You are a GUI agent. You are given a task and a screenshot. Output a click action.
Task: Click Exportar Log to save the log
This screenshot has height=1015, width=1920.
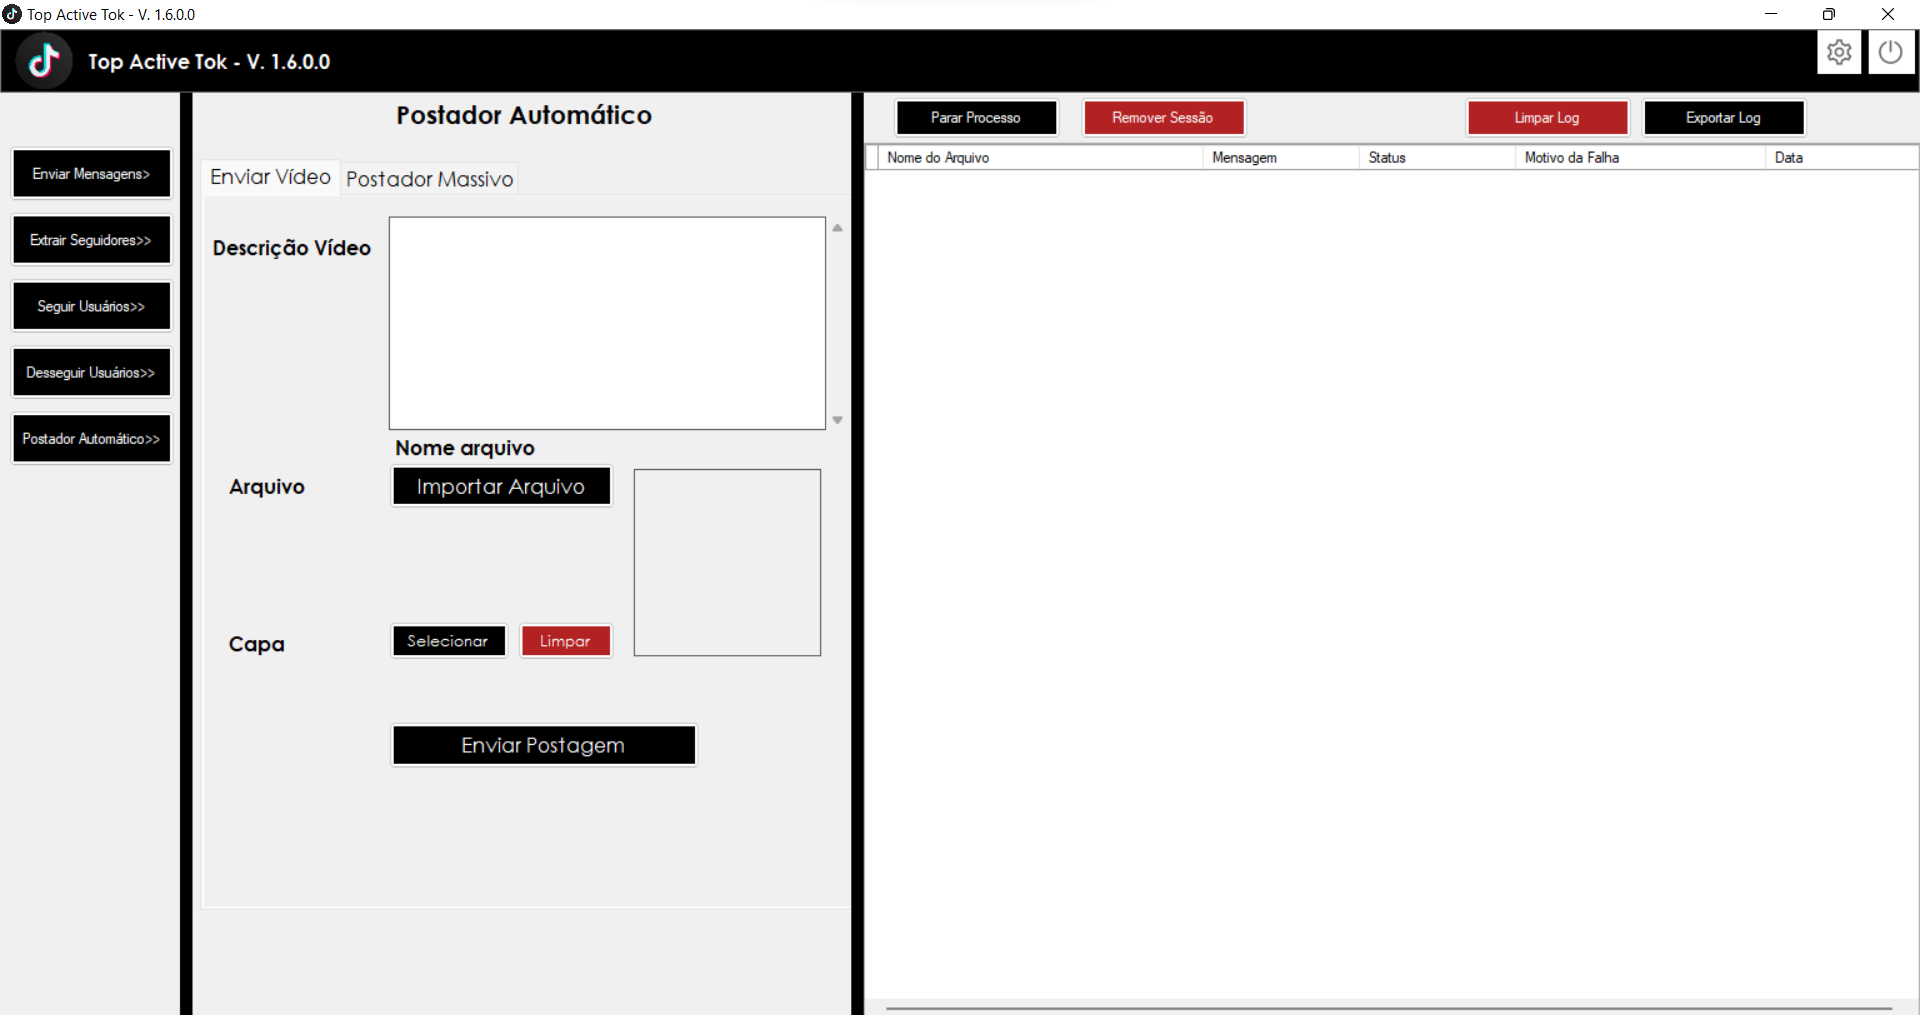coord(1724,117)
